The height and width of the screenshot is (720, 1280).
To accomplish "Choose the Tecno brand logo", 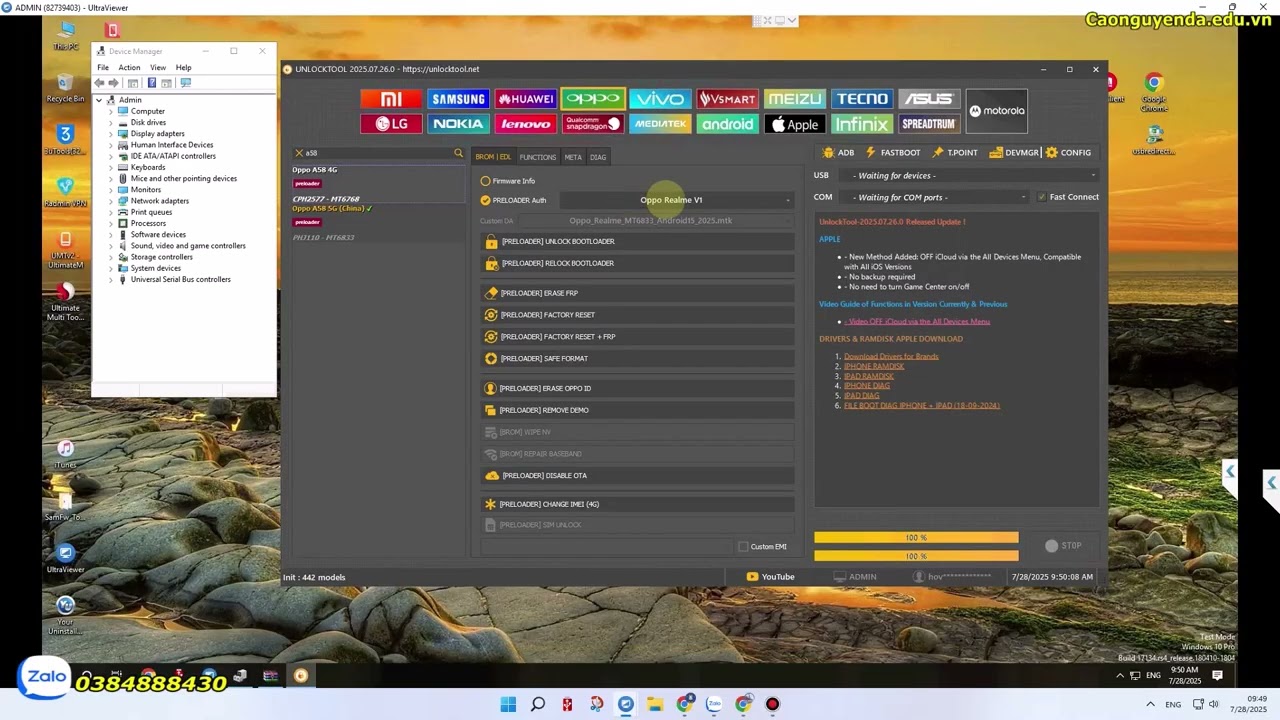I will 862,99.
